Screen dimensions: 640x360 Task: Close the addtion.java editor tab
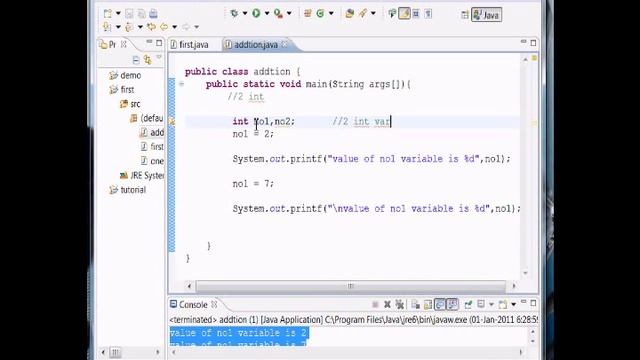pos(284,44)
